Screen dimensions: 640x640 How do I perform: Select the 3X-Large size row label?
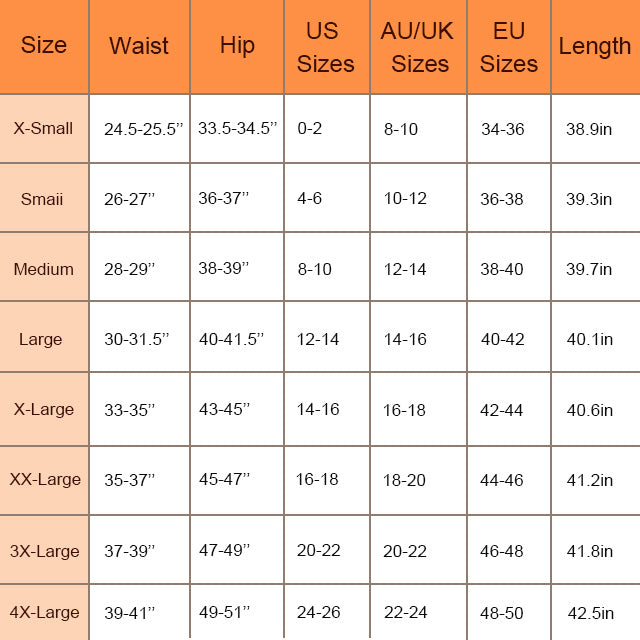44,551
